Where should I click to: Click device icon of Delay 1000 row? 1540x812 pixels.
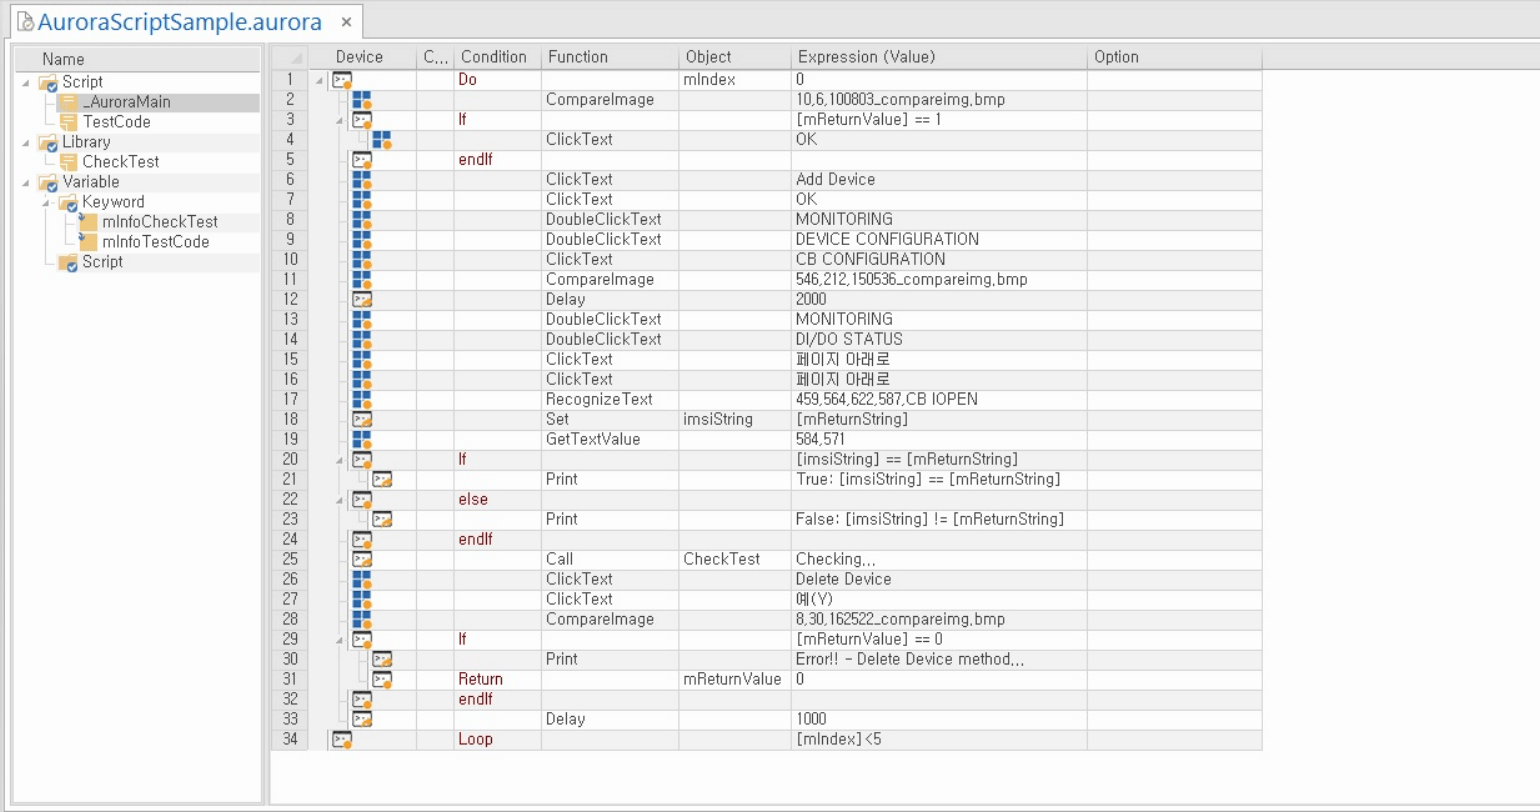362,720
